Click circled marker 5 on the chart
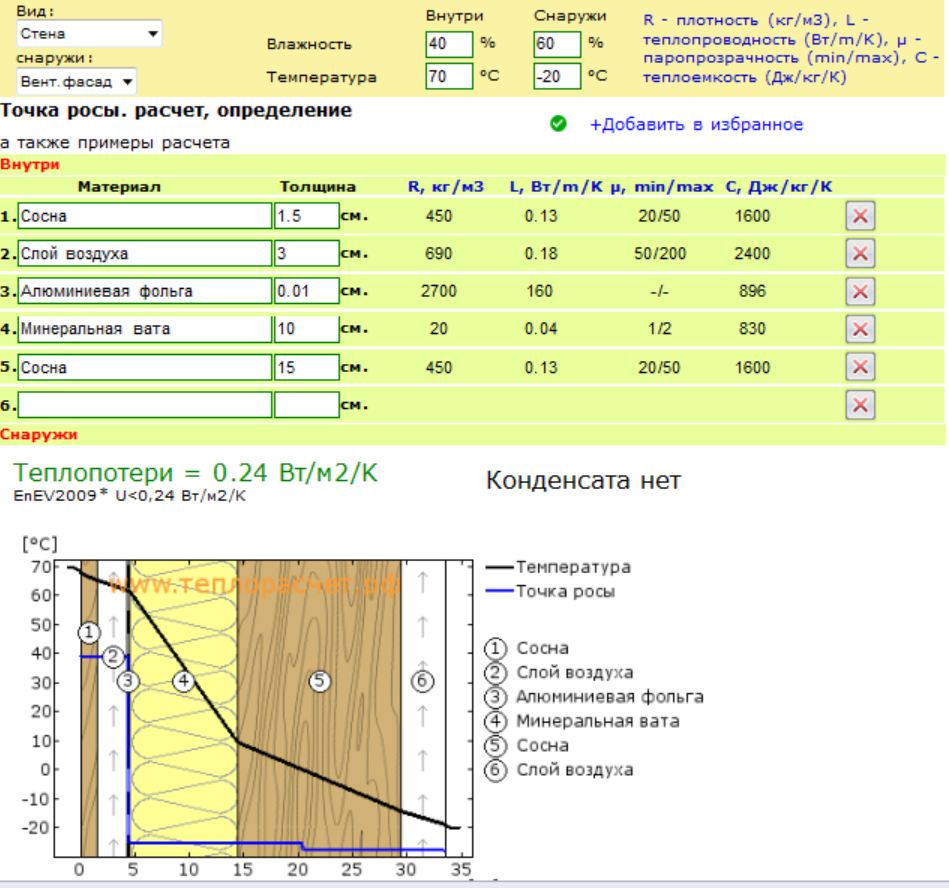 (x=320, y=681)
